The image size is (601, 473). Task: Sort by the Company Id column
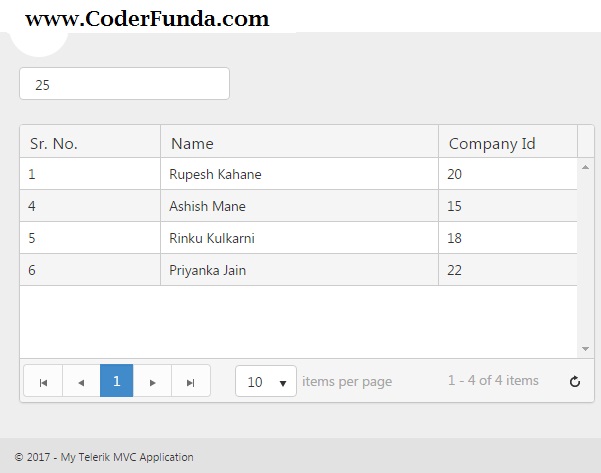click(x=492, y=143)
